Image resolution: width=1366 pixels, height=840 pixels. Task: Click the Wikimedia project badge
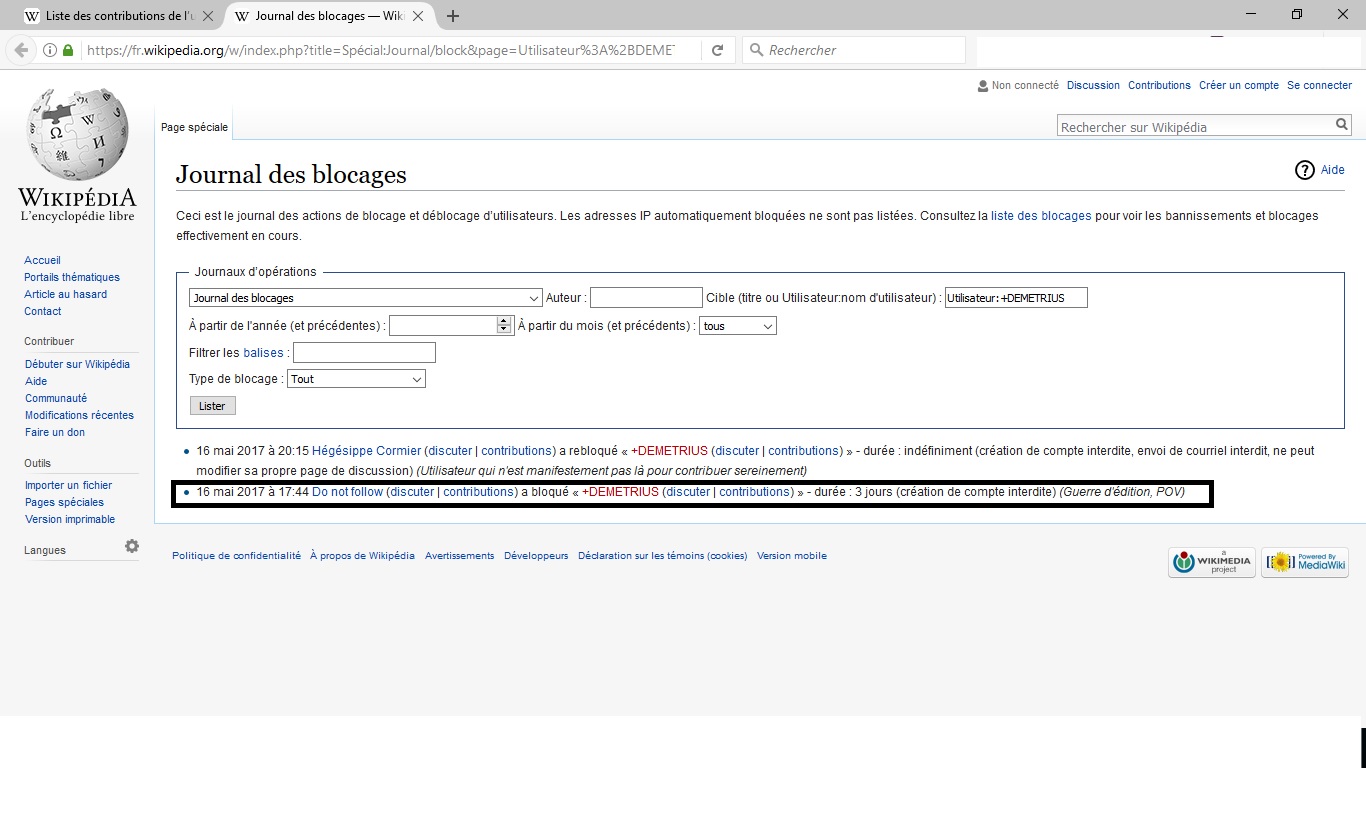[x=1212, y=562]
